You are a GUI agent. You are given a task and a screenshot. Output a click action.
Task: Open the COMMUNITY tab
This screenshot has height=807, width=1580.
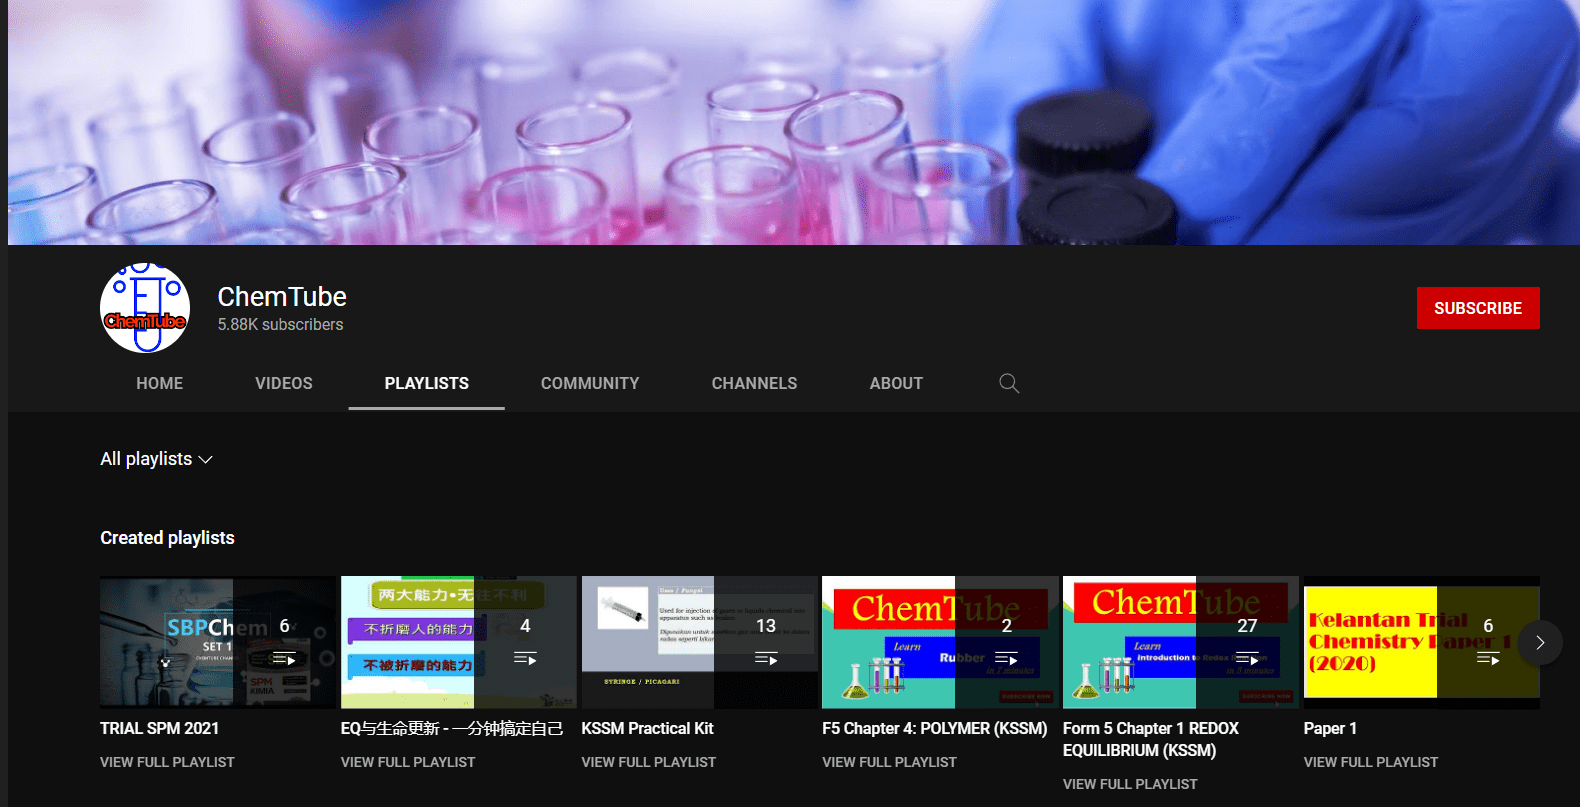pyautogui.click(x=590, y=383)
